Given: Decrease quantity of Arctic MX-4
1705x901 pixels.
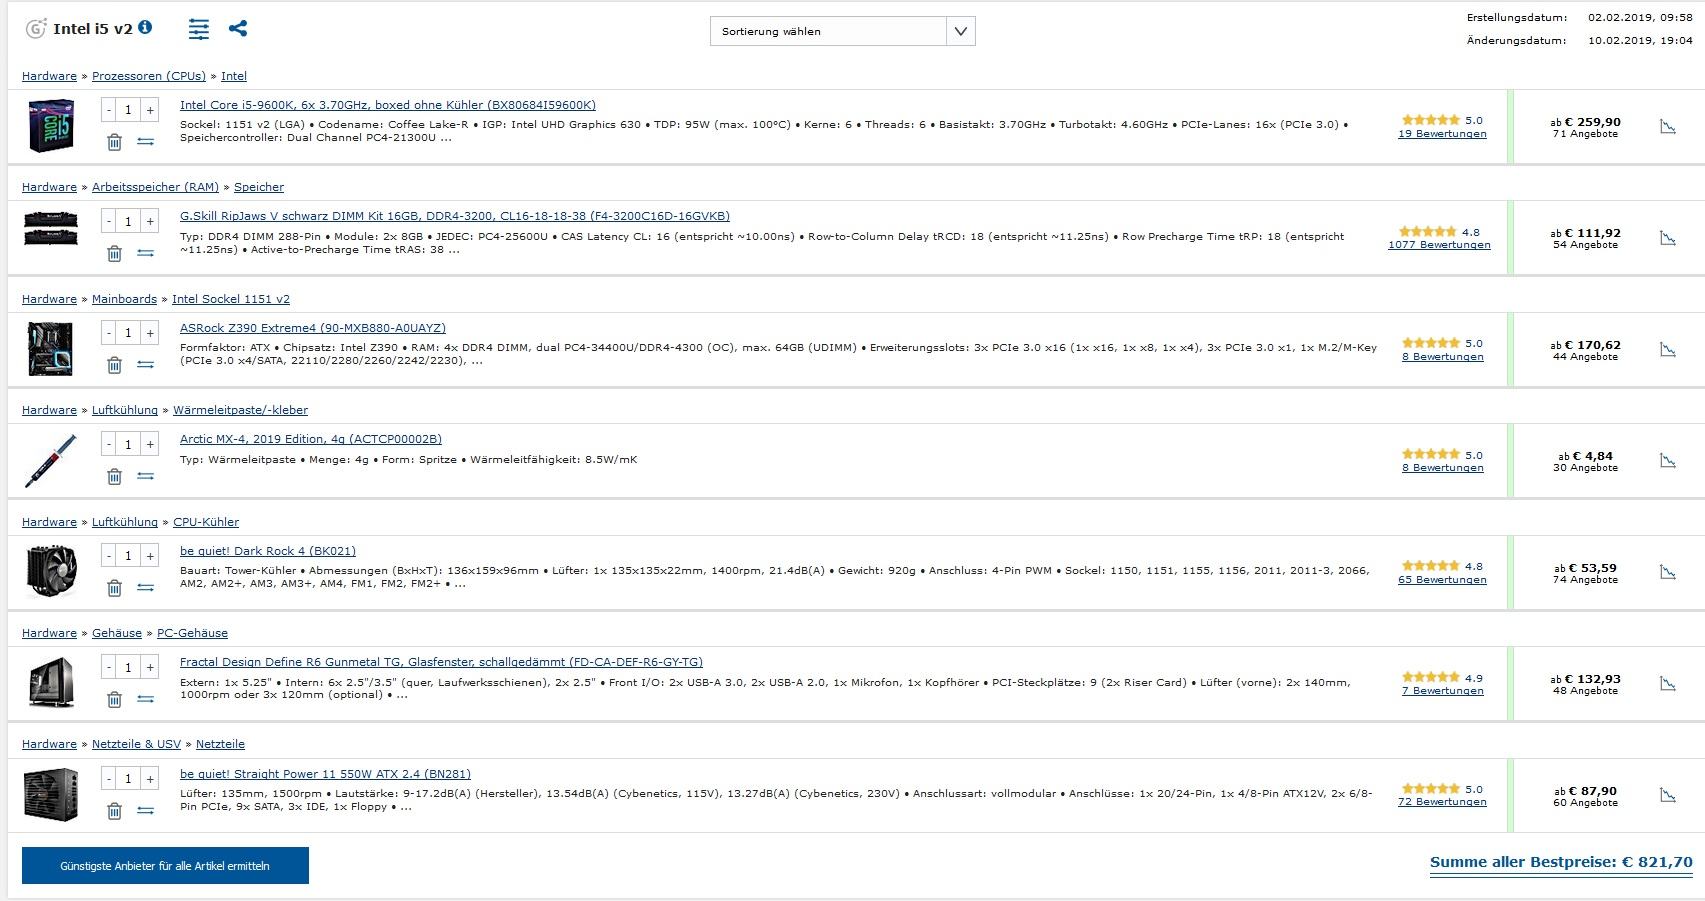Looking at the screenshot, I should pyautogui.click(x=109, y=444).
